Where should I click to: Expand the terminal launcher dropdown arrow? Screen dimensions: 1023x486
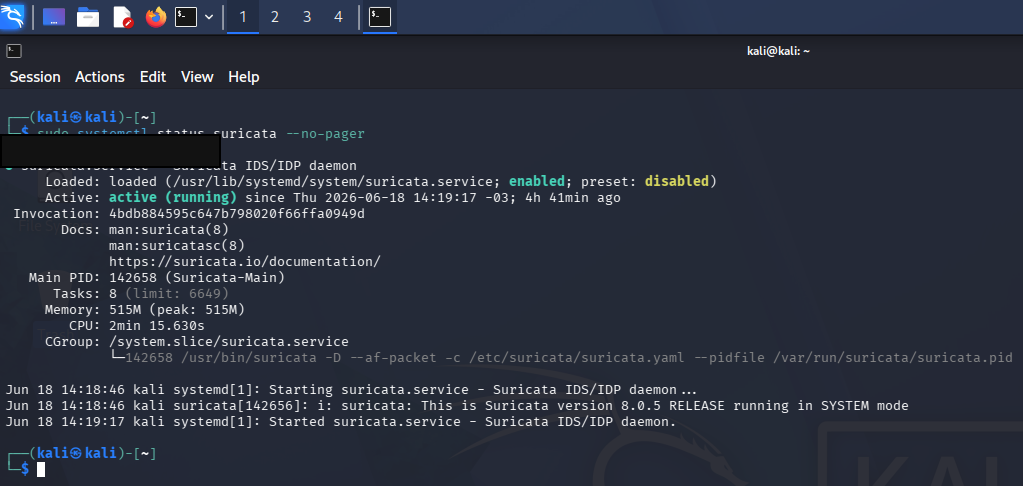pyautogui.click(x=209, y=17)
